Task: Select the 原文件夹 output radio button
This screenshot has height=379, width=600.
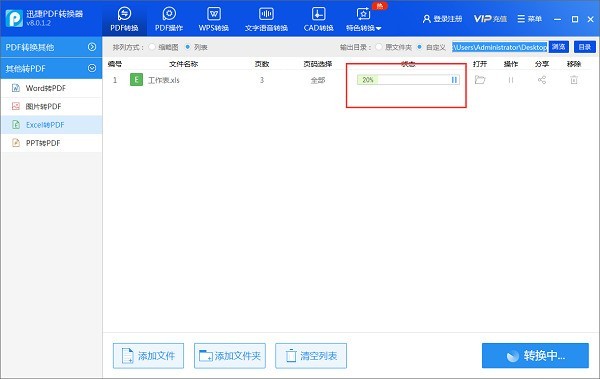Action: 379,47
